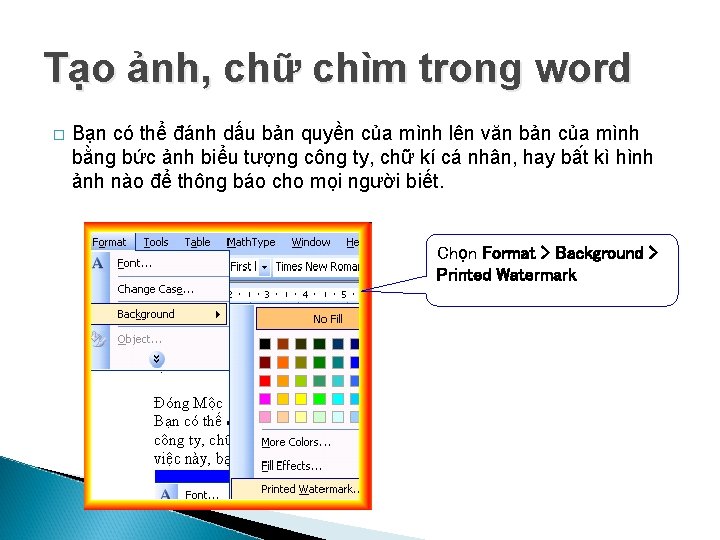The width and height of the screenshot is (720, 540).
Task: Pick the gold swatch in fourth row
Action: click(x=283, y=399)
